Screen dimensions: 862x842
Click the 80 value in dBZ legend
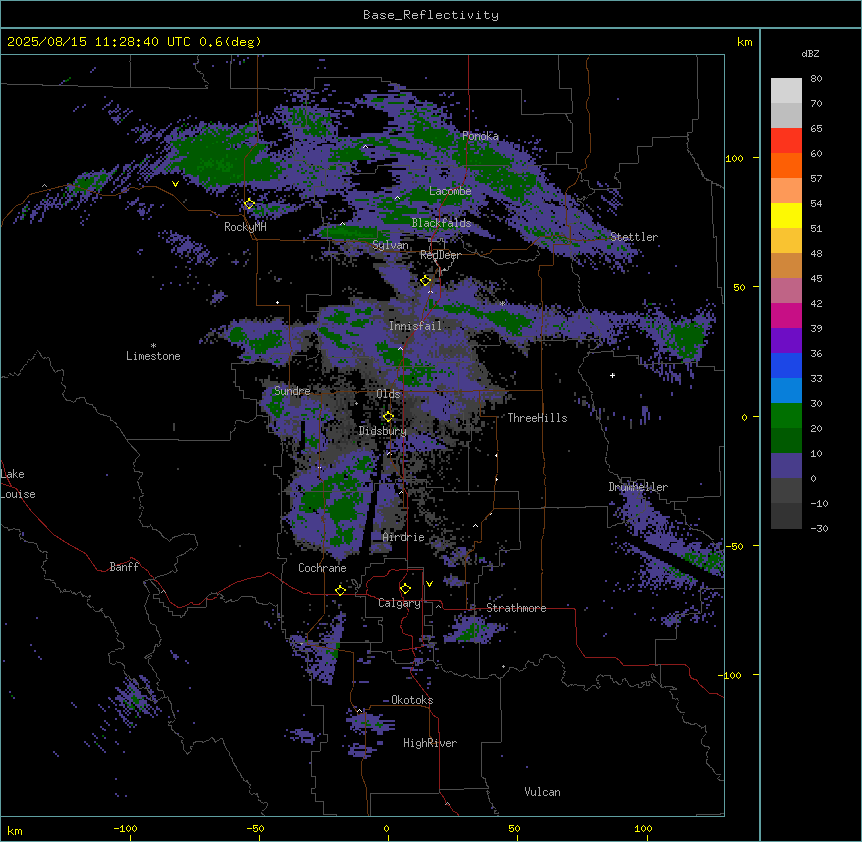click(x=816, y=79)
